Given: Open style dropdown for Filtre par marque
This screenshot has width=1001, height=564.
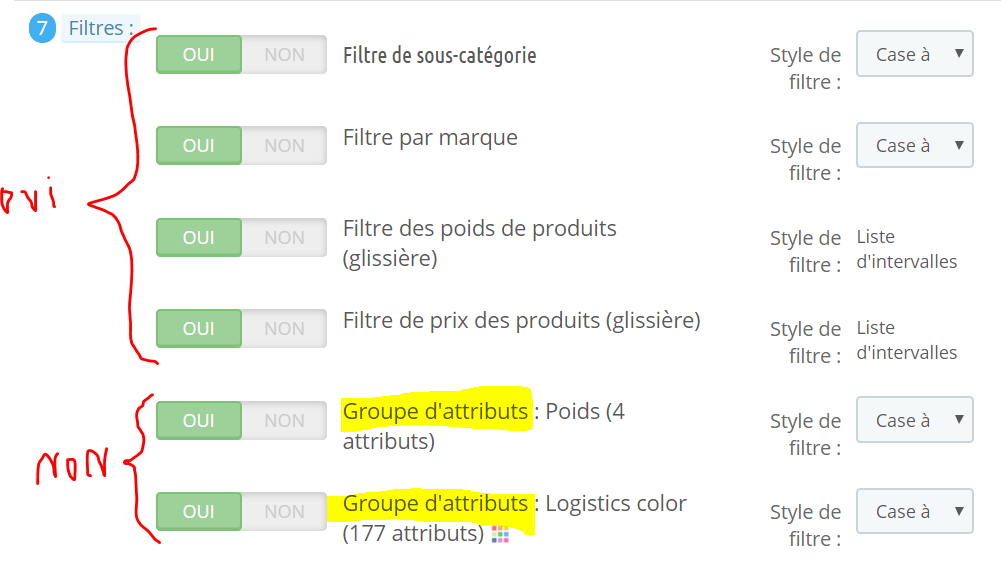Looking at the screenshot, I should (x=914, y=145).
